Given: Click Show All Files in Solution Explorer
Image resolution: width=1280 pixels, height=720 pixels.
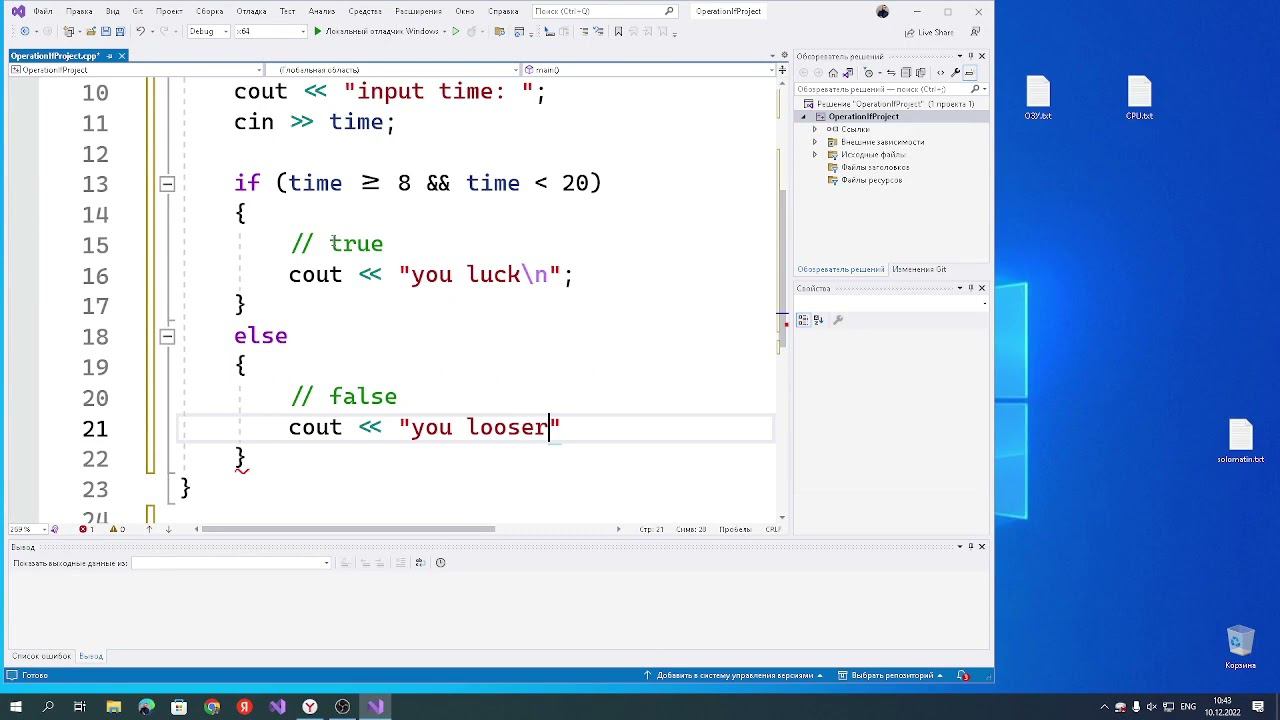Looking at the screenshot, I should pyautogui.click(x=922, y=73).
